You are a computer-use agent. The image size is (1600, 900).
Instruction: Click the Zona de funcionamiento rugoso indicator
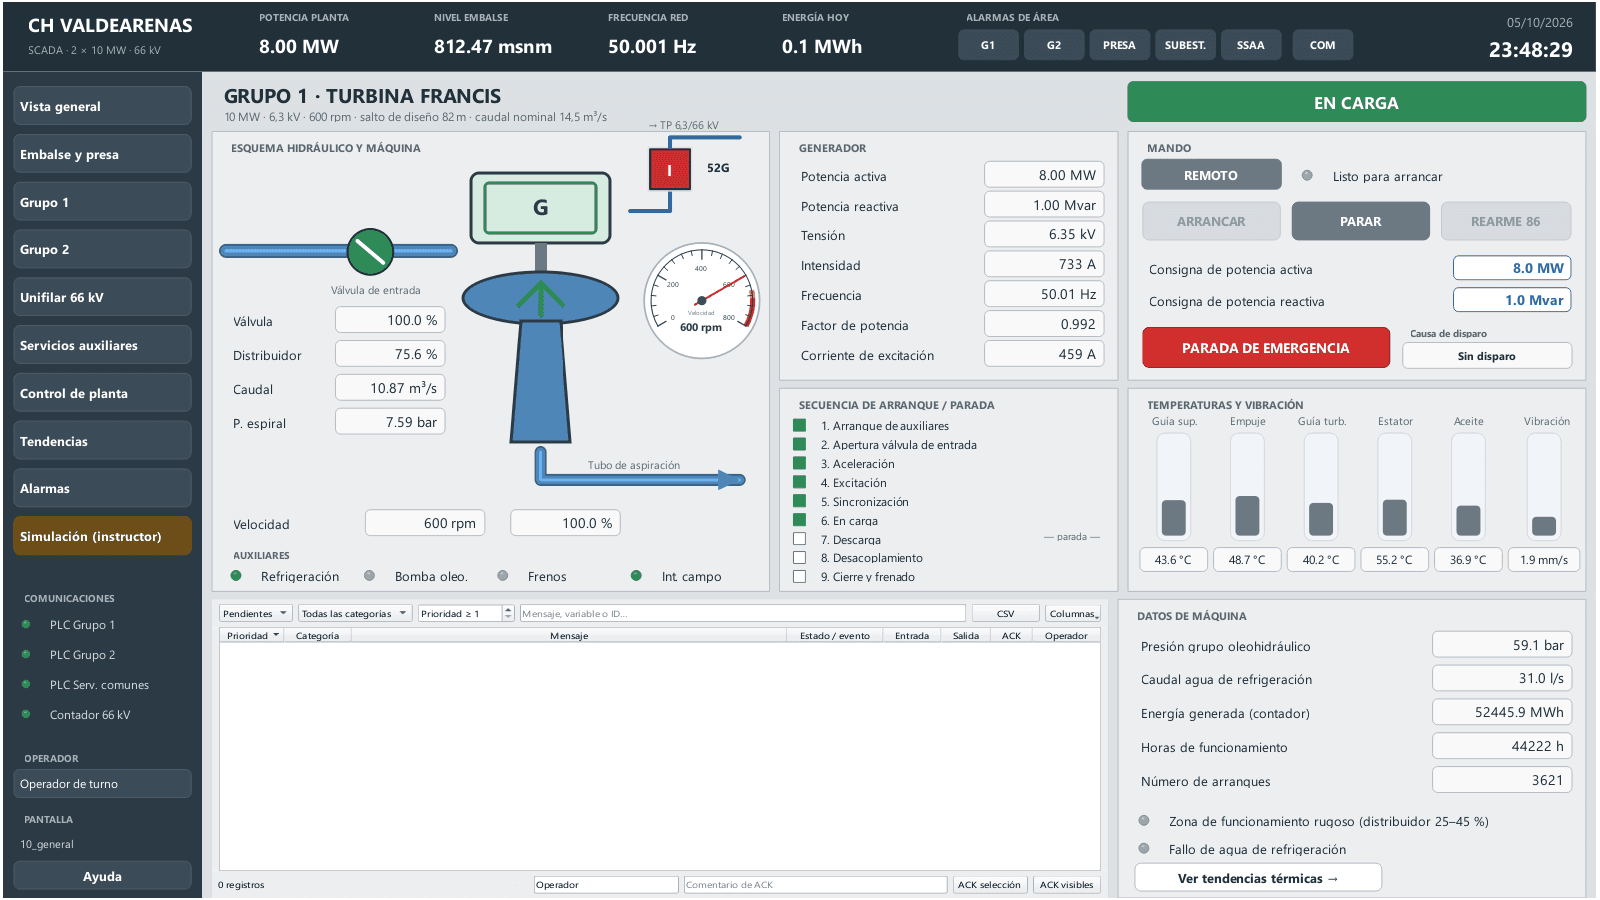(x=1144, y=821)
